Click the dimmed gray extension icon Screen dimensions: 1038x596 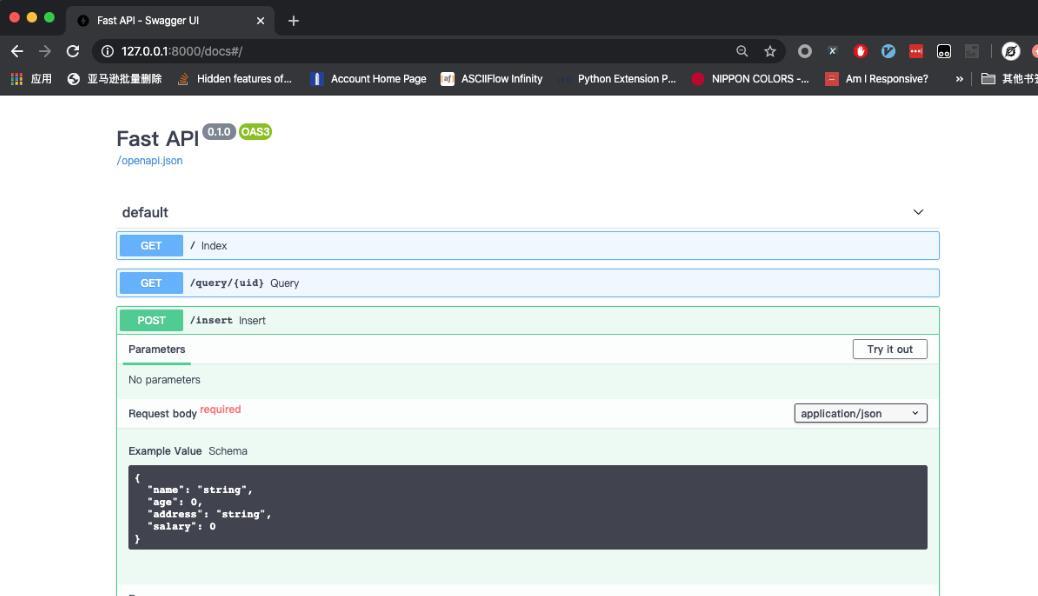coord(971,51)
